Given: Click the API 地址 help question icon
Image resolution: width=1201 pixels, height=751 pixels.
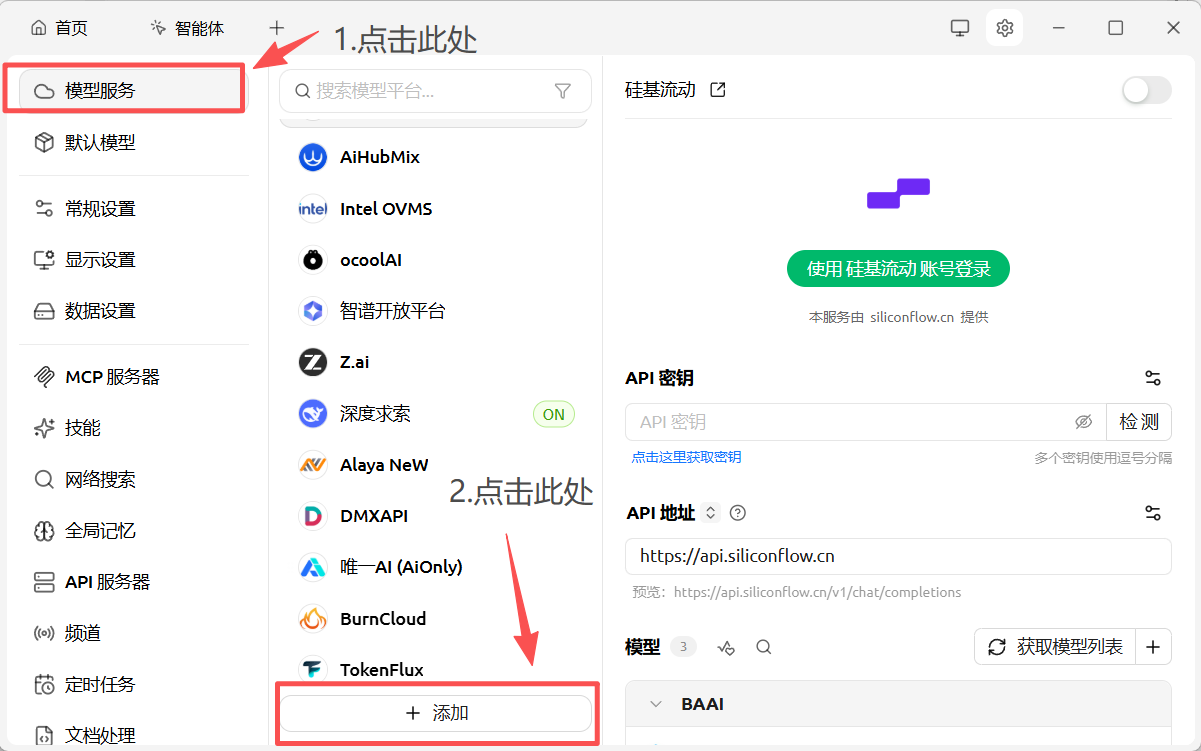Looking at the screenshot, I should tap(738, 513).
